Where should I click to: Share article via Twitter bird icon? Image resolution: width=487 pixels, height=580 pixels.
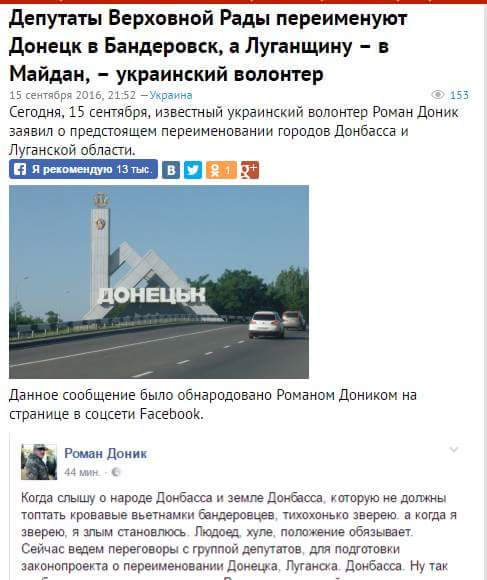pyautogui.click(x=193, y=170)
